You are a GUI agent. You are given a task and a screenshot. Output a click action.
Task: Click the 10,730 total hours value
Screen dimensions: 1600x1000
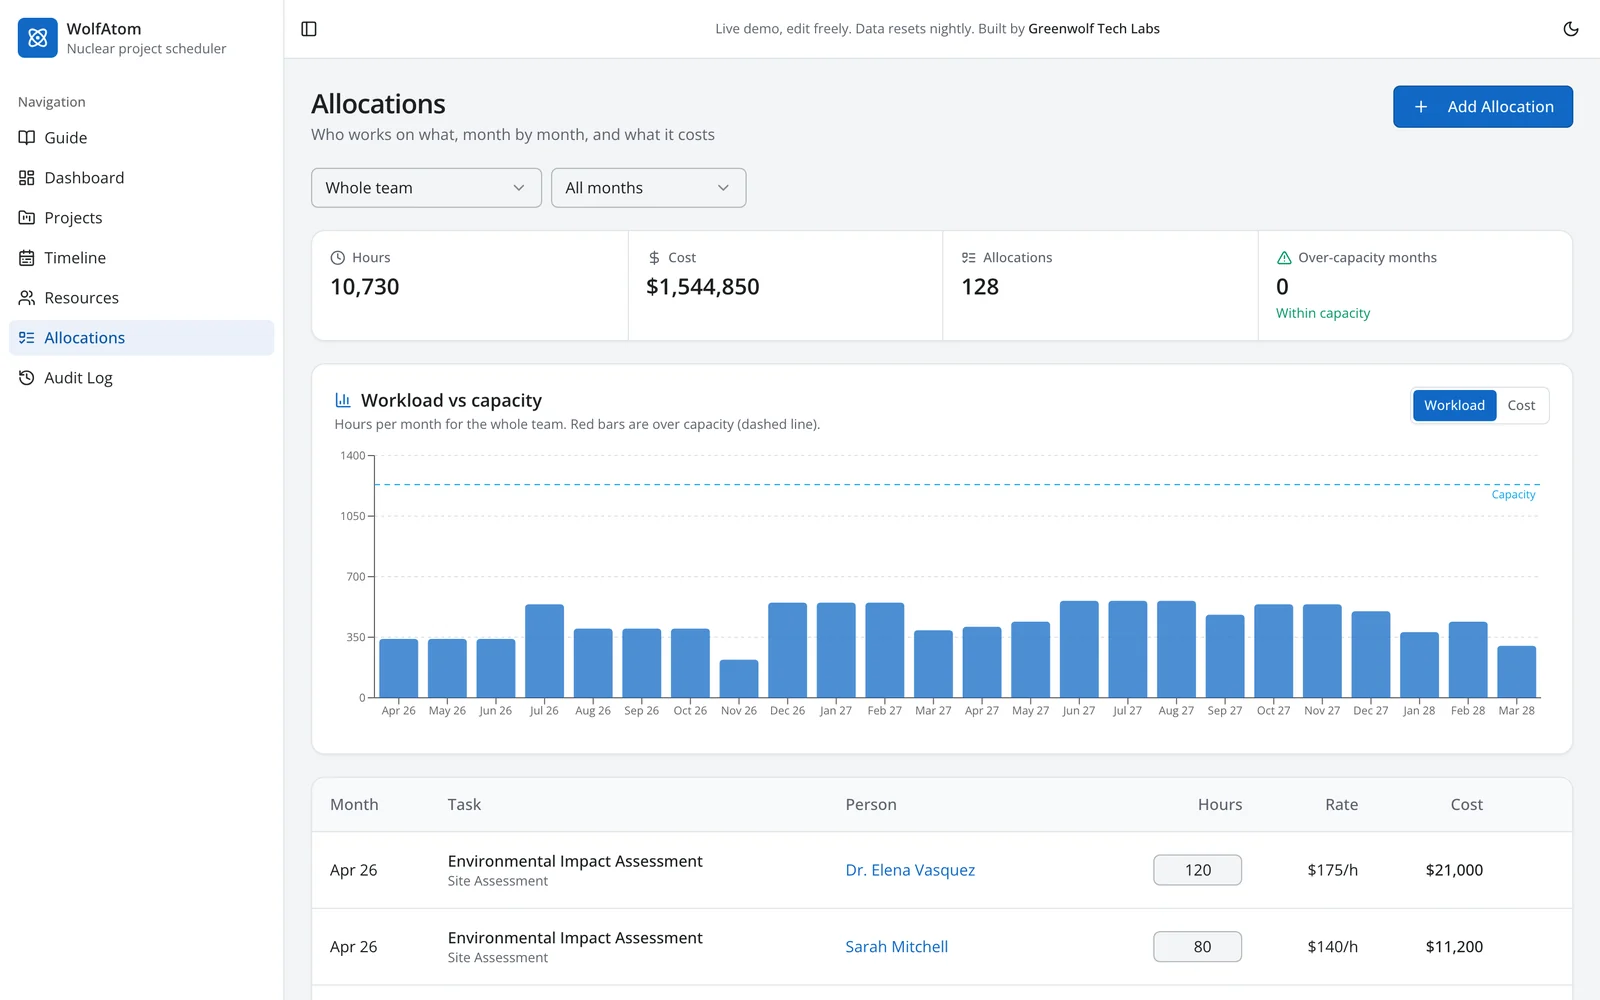pyautogui.click(x=365, y=287)
